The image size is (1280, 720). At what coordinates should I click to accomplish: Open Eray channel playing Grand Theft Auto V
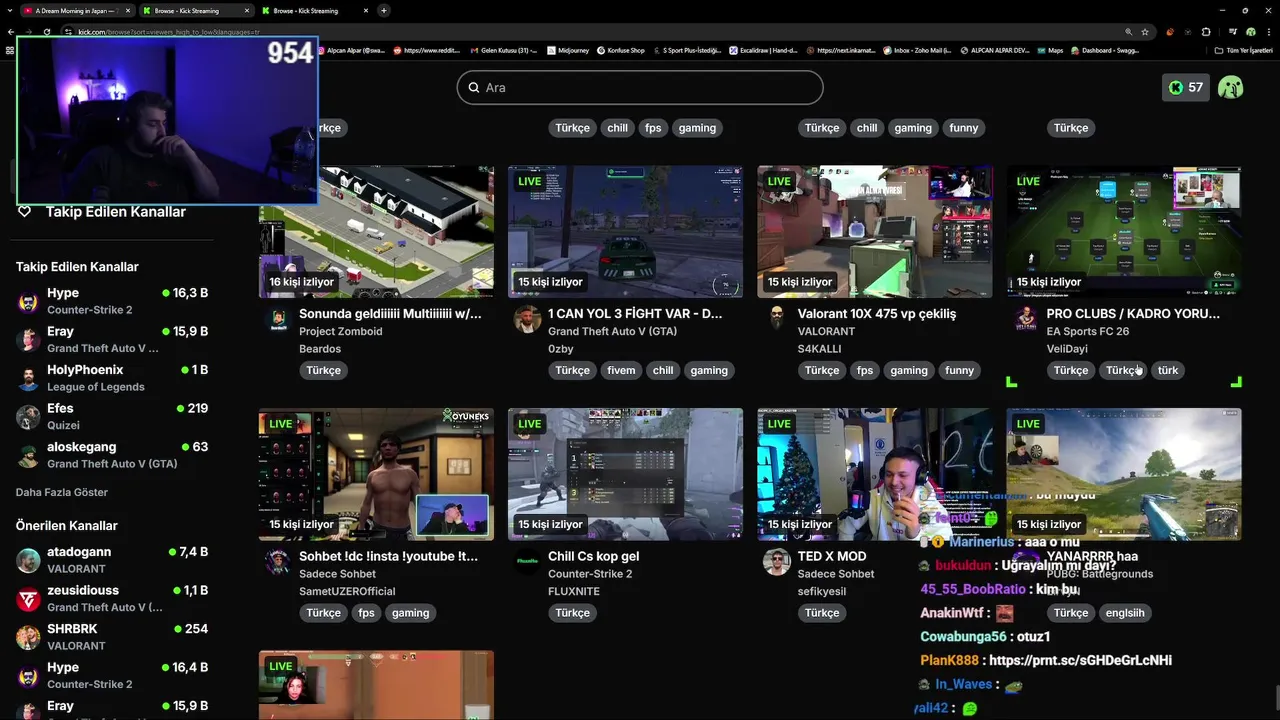point(112,339)
